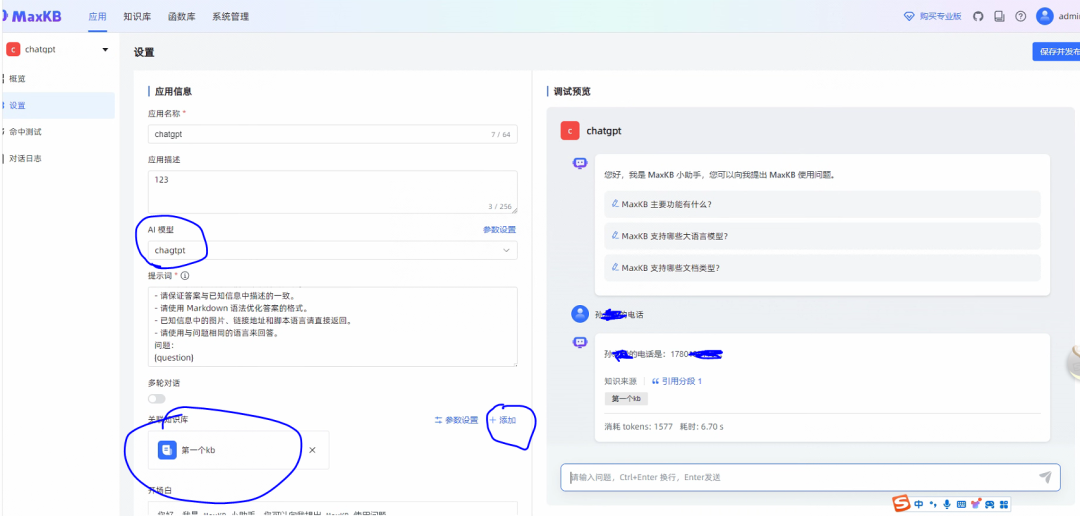Image resolution: width=1080 pixels, height=516 pixels.
Task: Ask the suggested question MaxKB 支持哪些文档类型?
Action: point(822,267)
